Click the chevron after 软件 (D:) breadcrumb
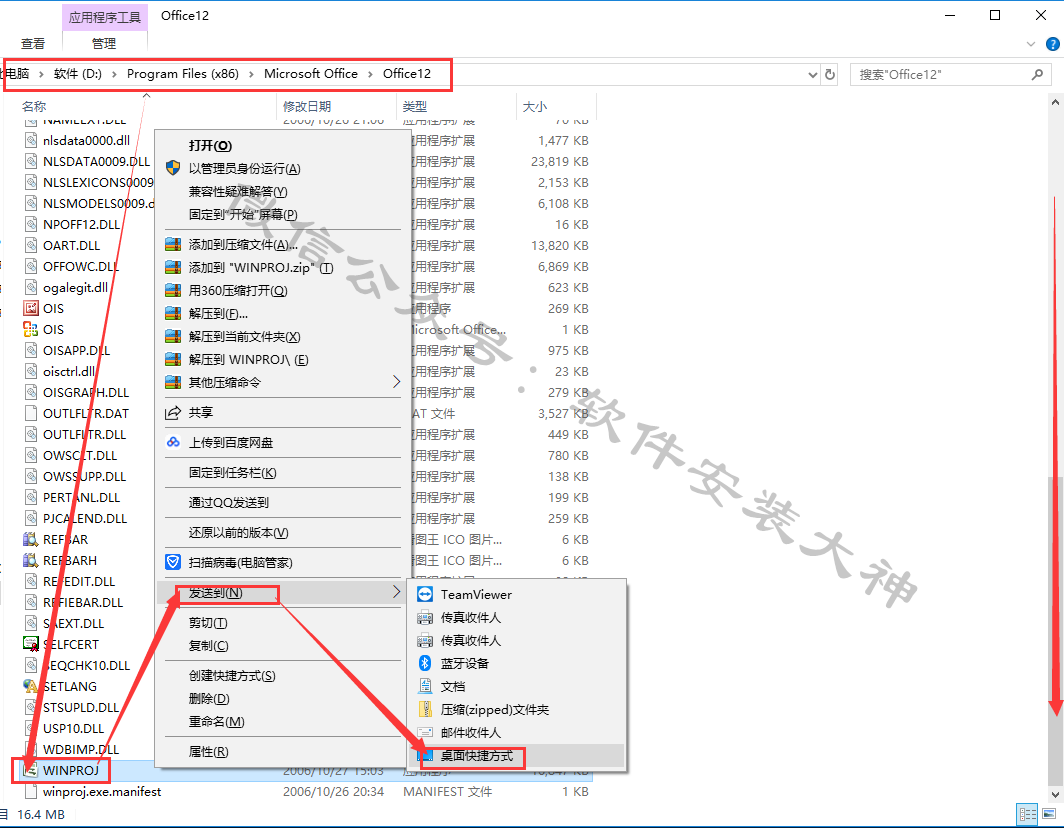The width and height of the screenshot is (1064, 828). pos(114,74)
